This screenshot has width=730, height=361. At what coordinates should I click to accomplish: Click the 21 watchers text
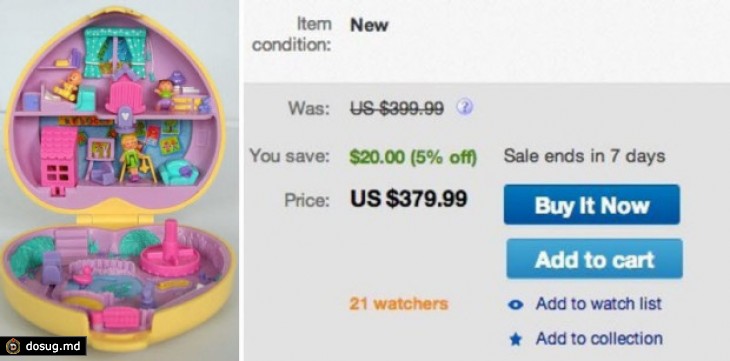[399, 304]
